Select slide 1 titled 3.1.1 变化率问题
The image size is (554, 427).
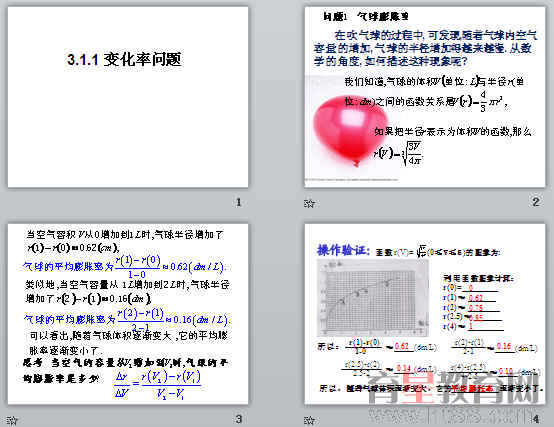[128, 97]
